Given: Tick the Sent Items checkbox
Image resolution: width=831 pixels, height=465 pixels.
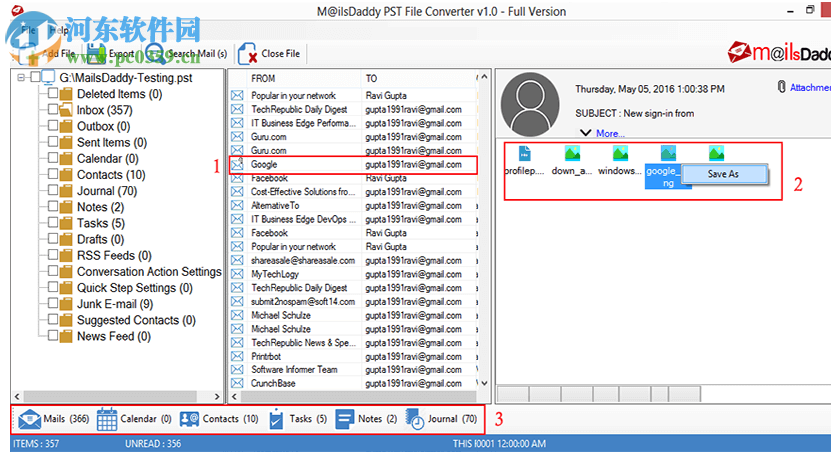Looking at the screenshot, I should (52, 142).
